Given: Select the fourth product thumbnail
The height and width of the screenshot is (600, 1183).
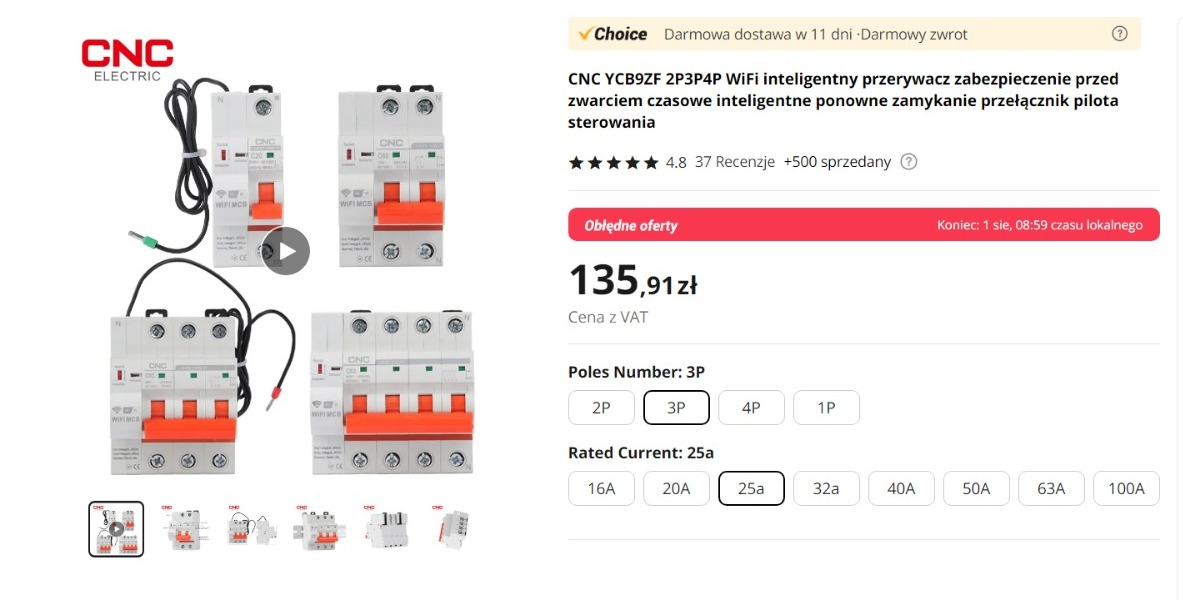Looking at the screenshot, I should click(318, 529).
